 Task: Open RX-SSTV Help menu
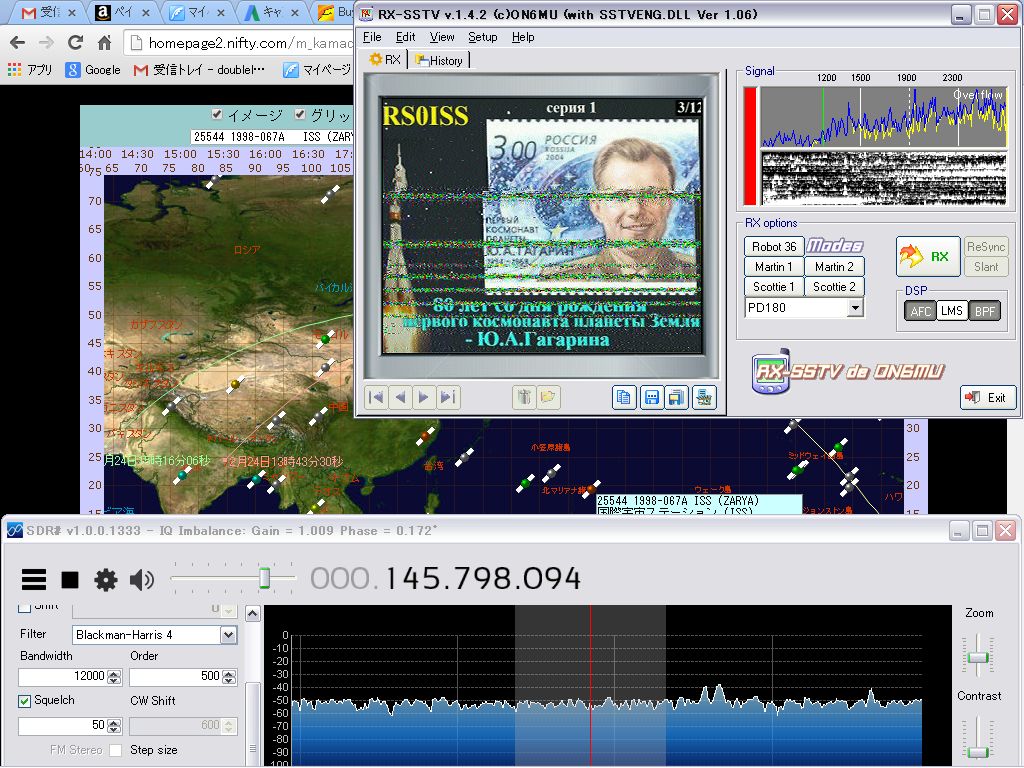(x=522, y=37)
